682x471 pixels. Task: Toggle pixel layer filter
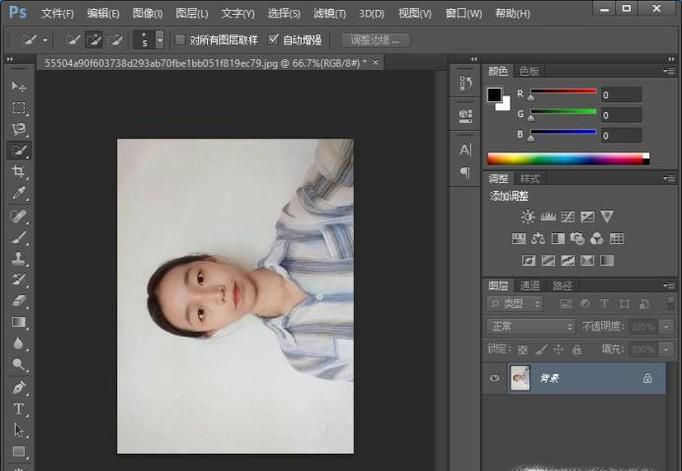pyautogui.click(x=565, y=304)
